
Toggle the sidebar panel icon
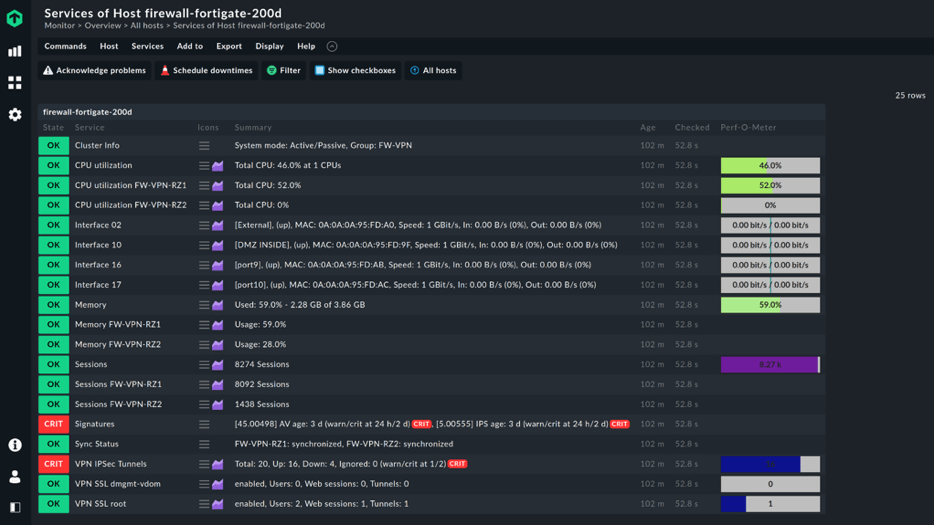15,507
